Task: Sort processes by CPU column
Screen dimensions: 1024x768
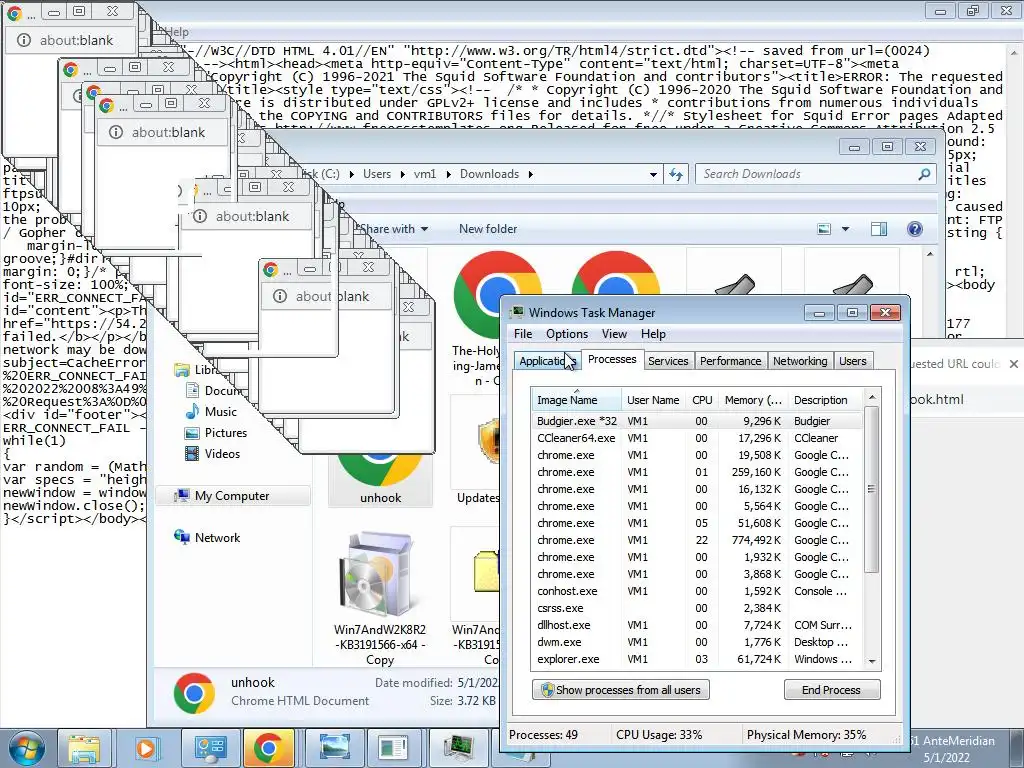Action: coord(702,400)
